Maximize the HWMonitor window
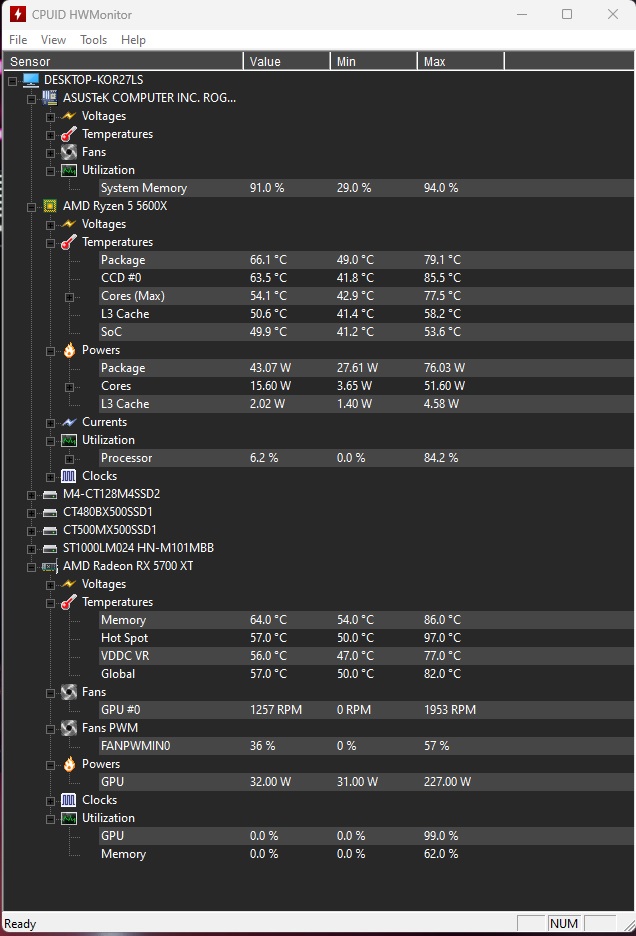The height and width of the screenshot is (936, 636). [x=567, y=14]
